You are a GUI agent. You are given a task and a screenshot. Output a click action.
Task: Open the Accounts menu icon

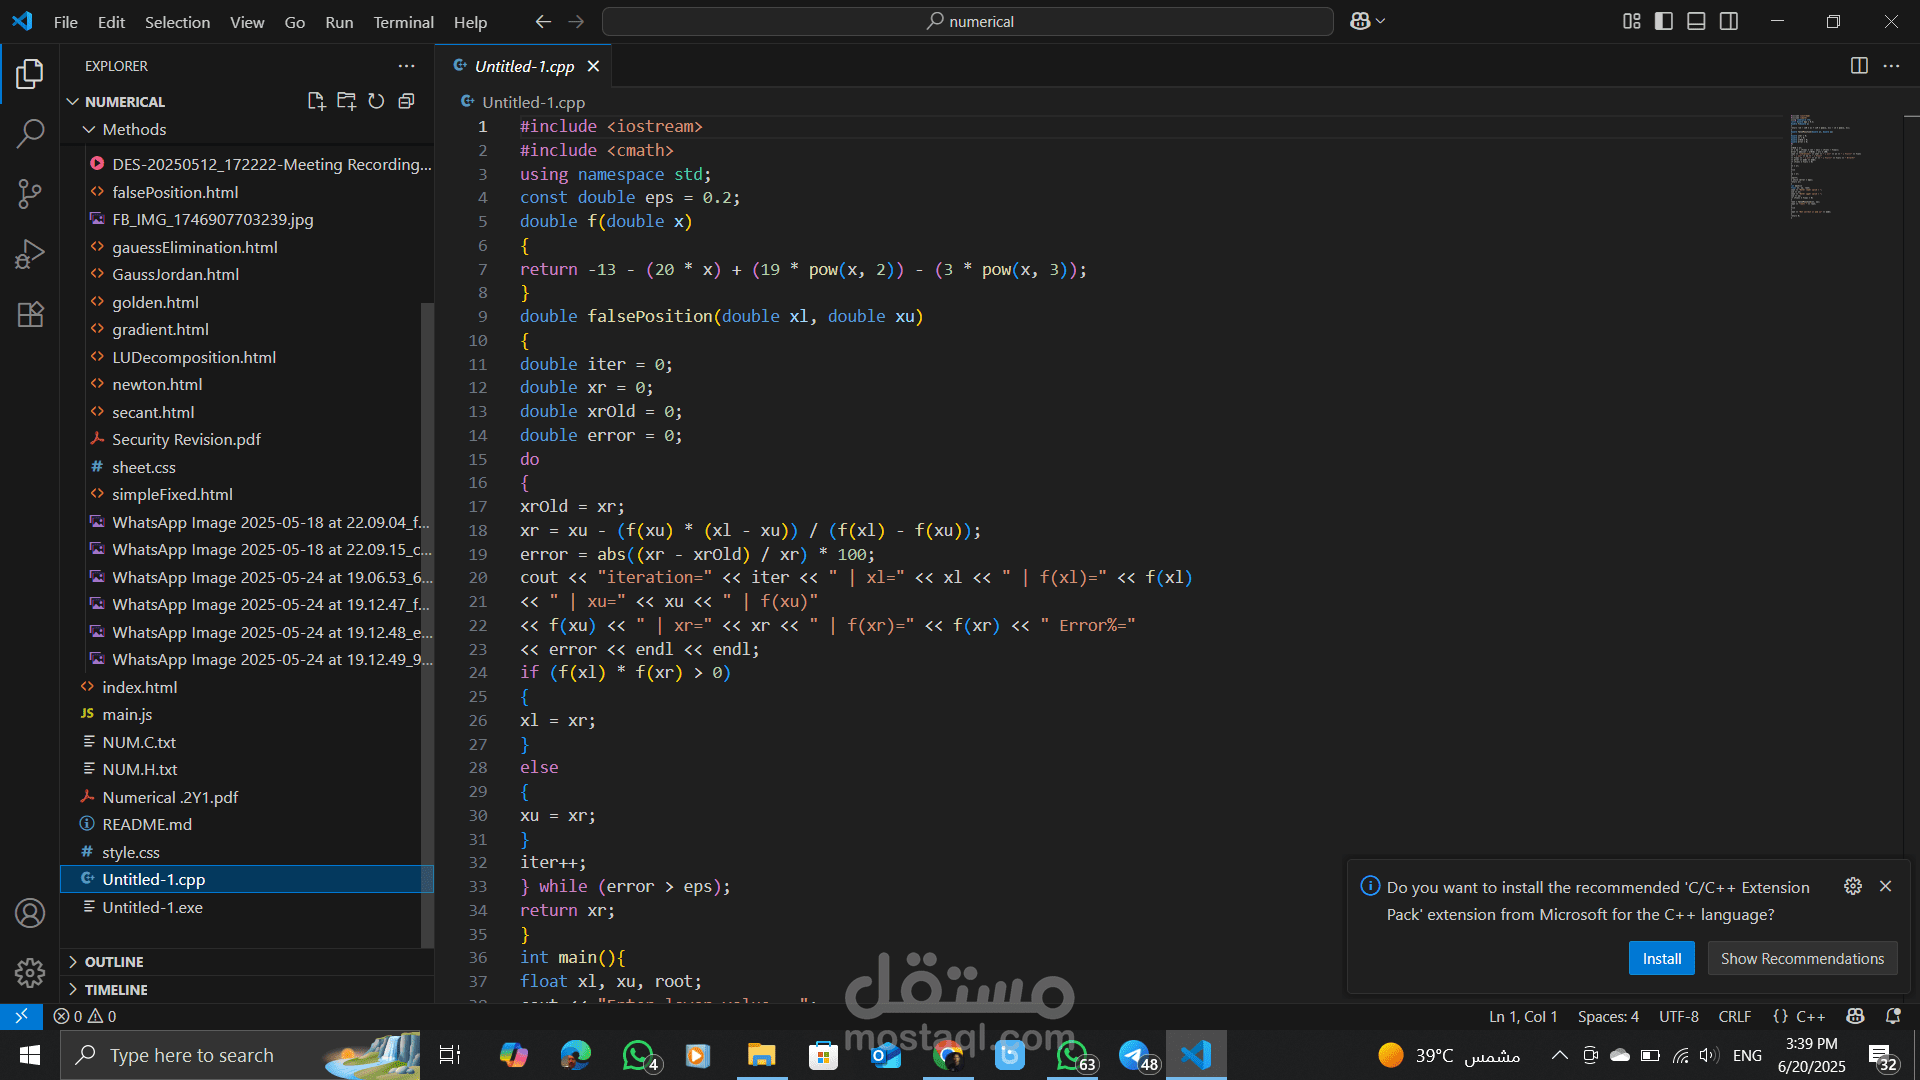30,912
